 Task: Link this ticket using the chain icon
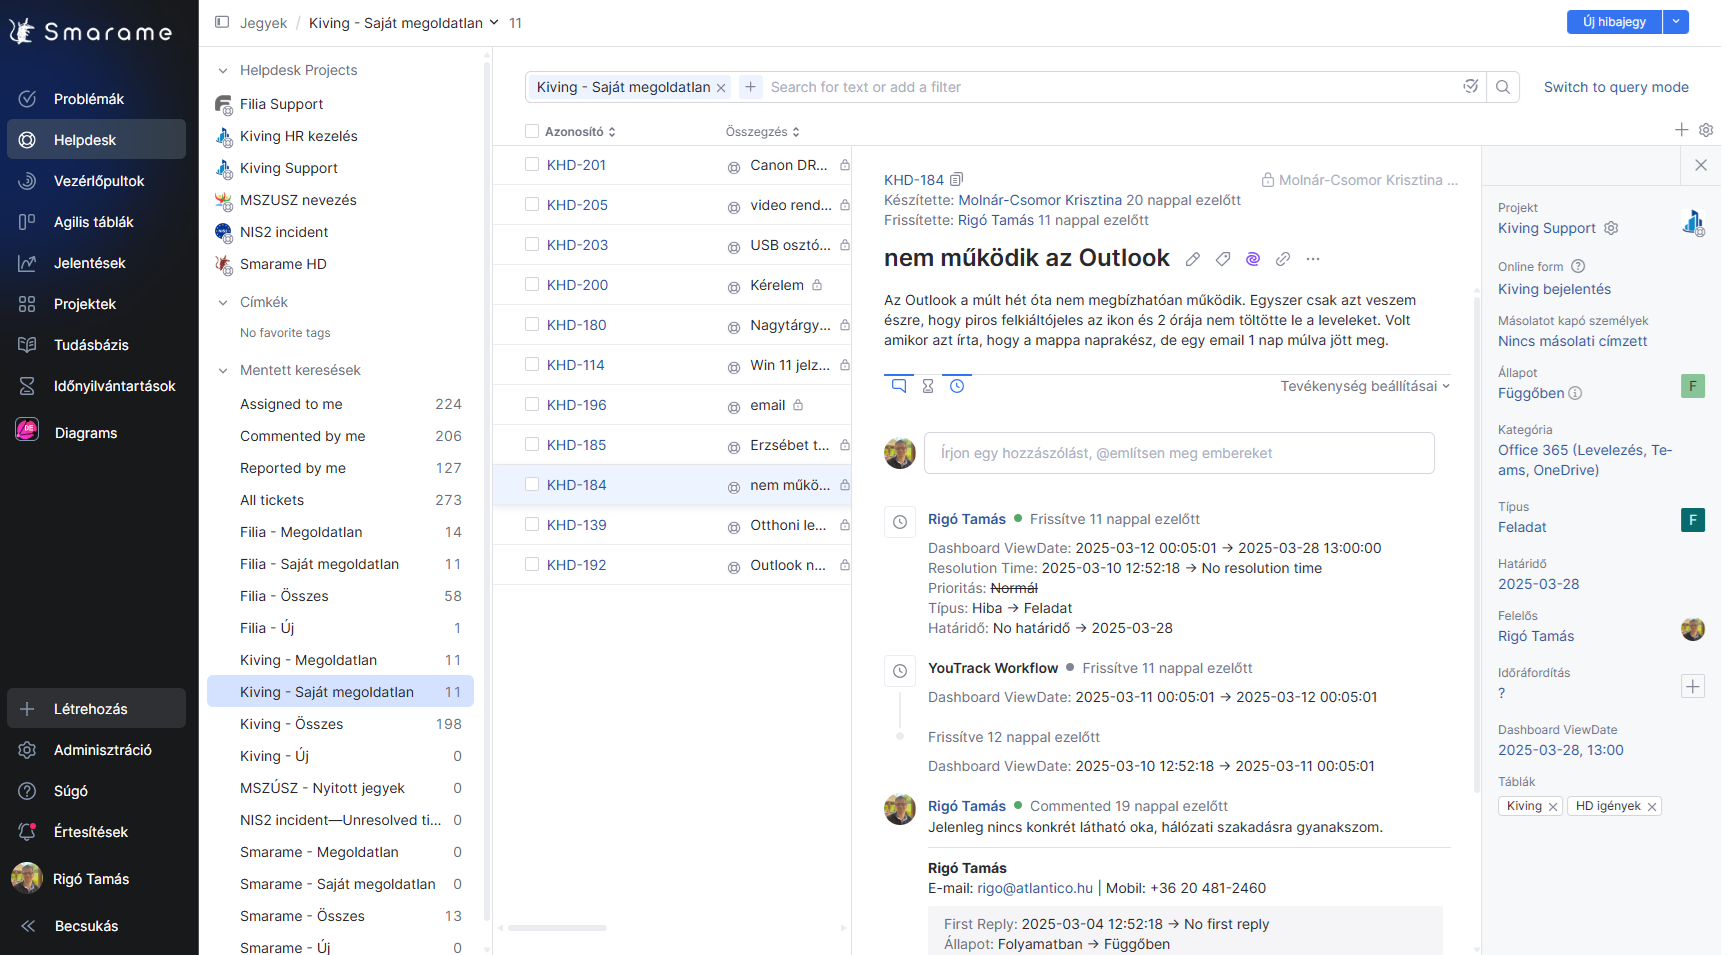tap(1283, 259)
